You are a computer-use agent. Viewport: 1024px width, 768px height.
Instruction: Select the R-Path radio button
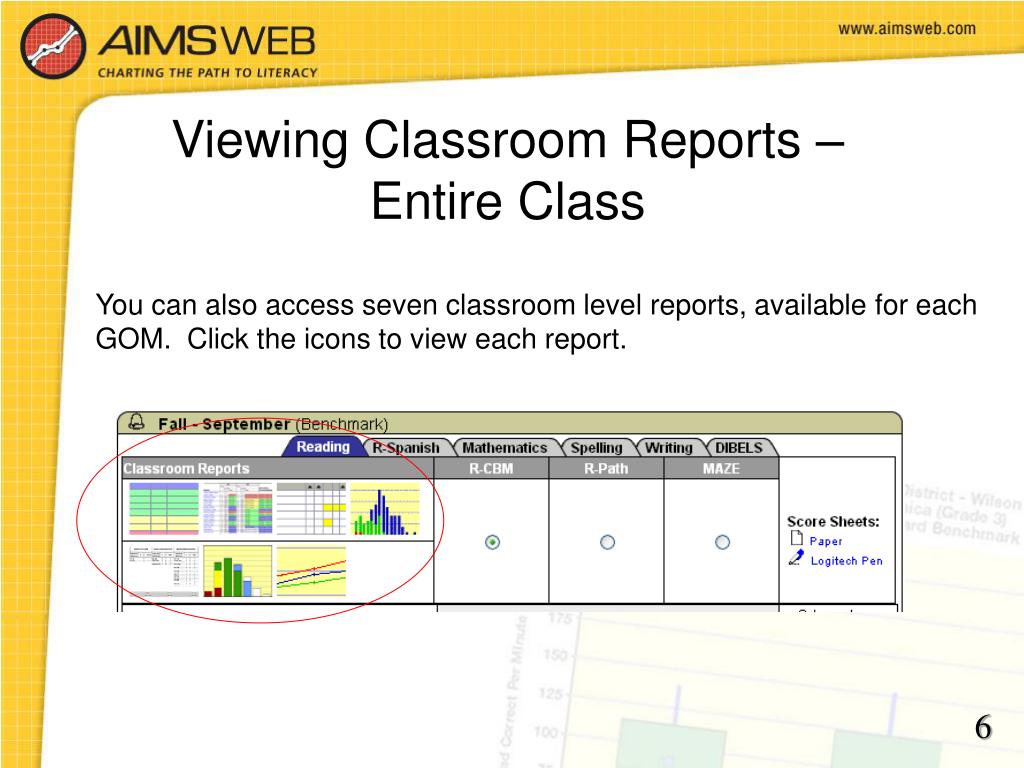point(607,542)
